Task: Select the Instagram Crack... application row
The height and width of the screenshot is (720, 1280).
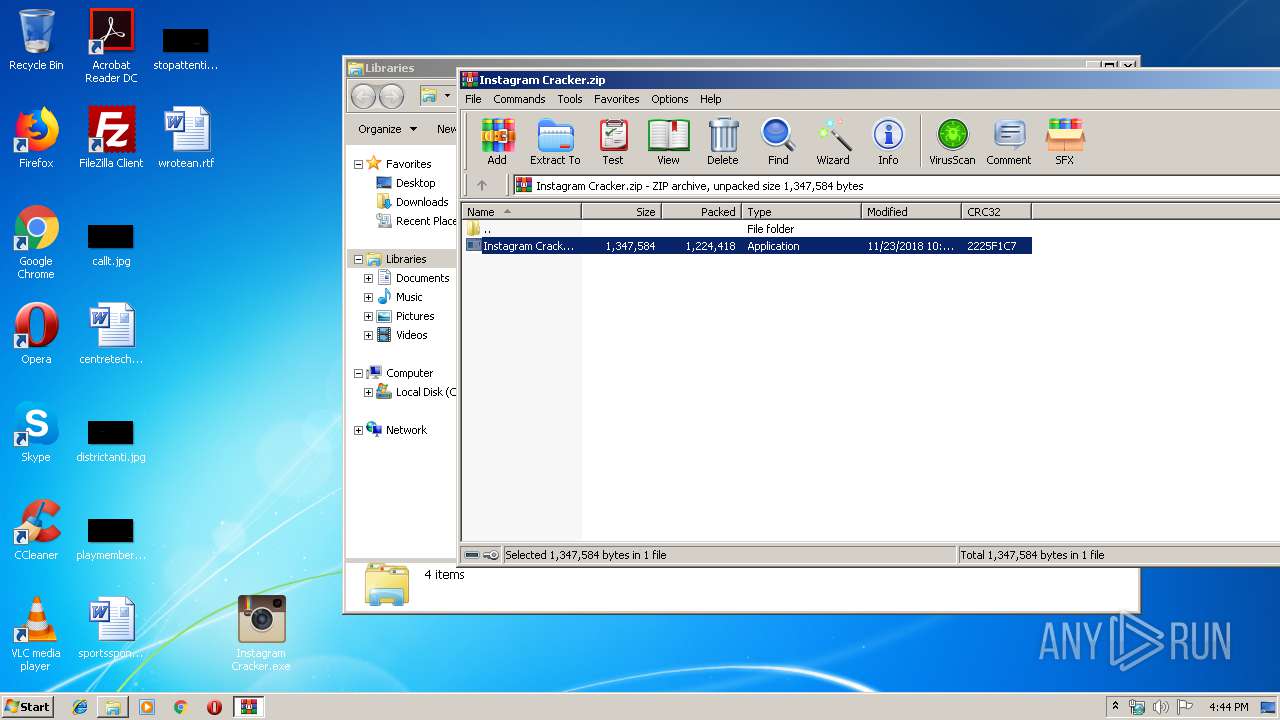Action: [746, 246]
